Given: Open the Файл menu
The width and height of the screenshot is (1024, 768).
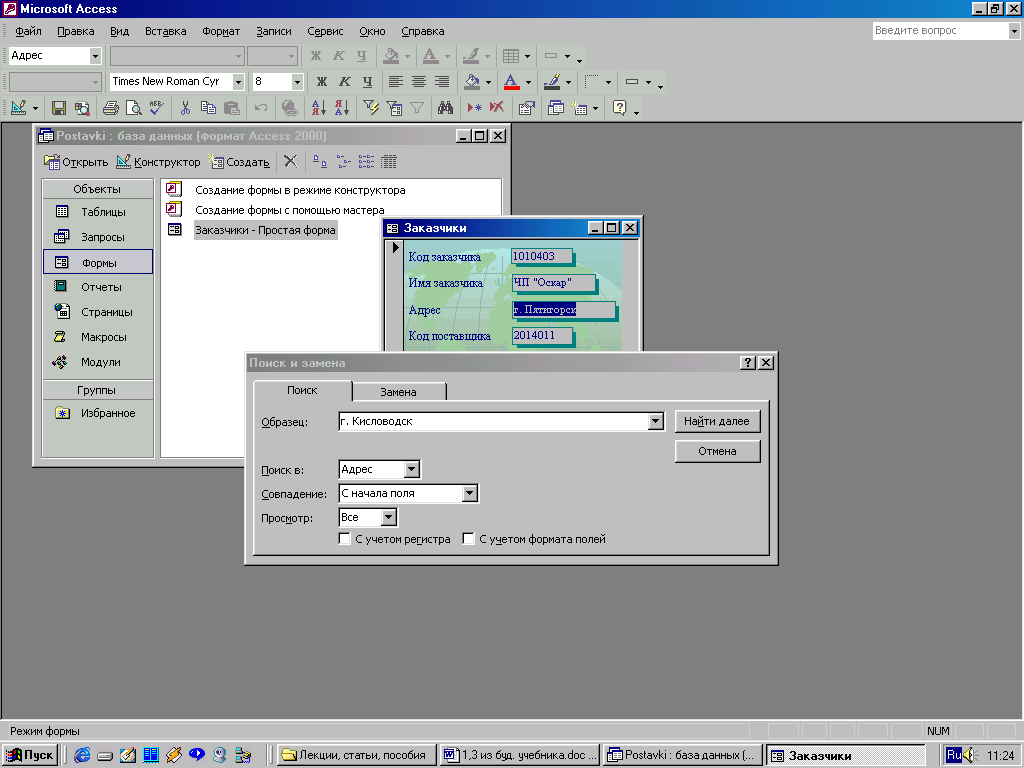Looking at the screenshot, I should coord(28,31).
